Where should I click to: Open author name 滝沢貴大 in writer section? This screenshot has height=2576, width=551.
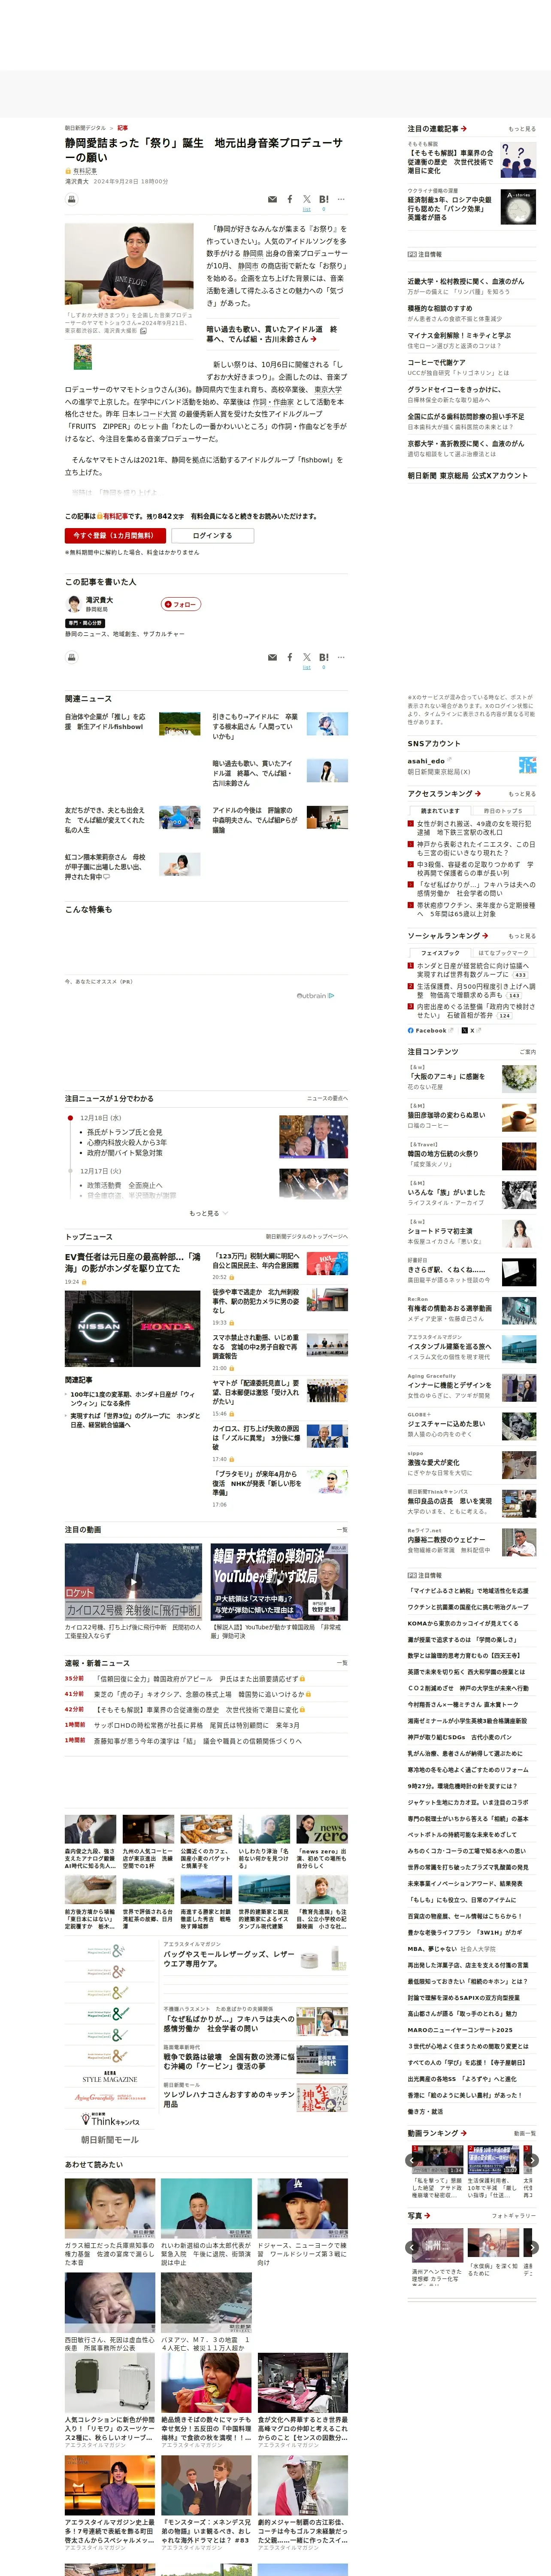tap(99, 600)
